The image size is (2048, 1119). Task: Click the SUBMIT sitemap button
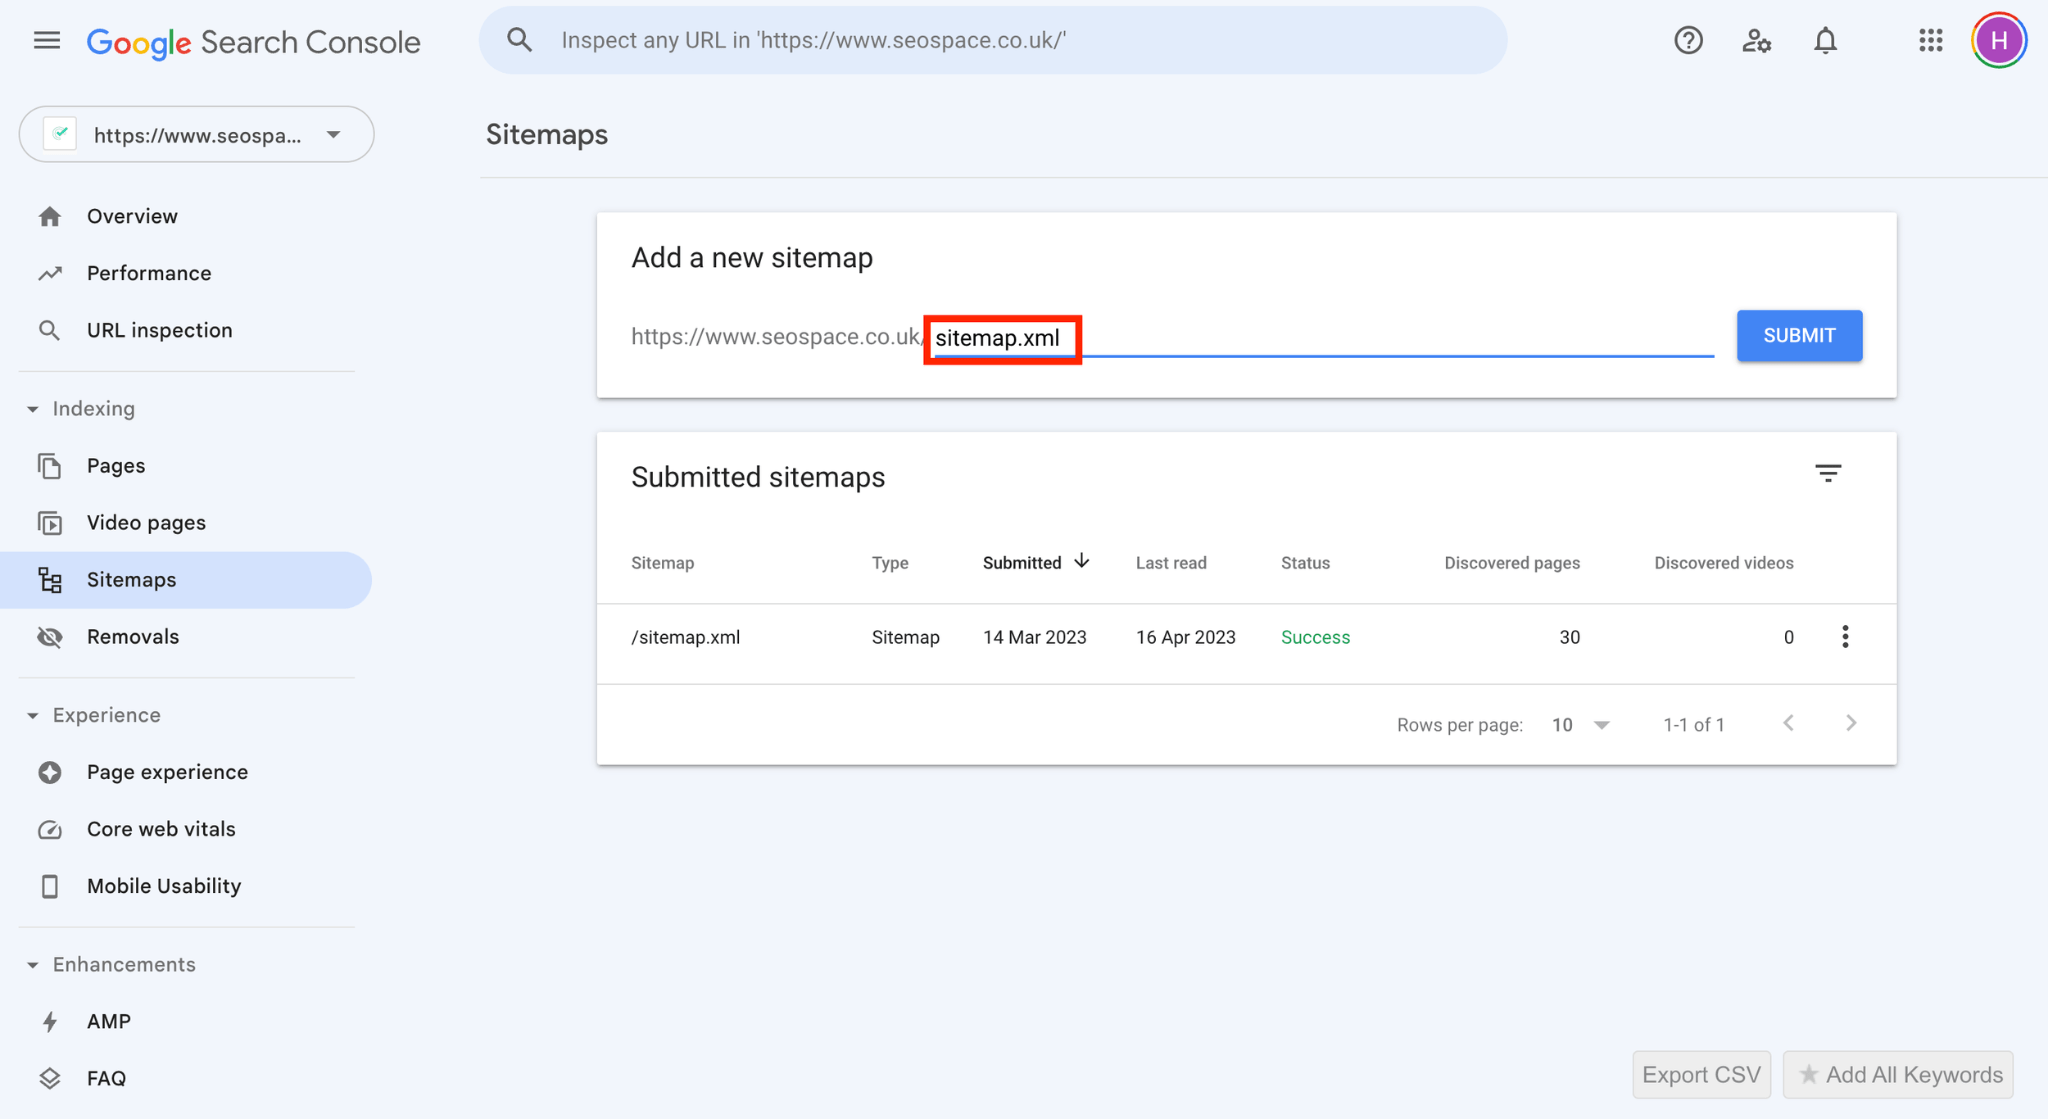(1799, 336)
